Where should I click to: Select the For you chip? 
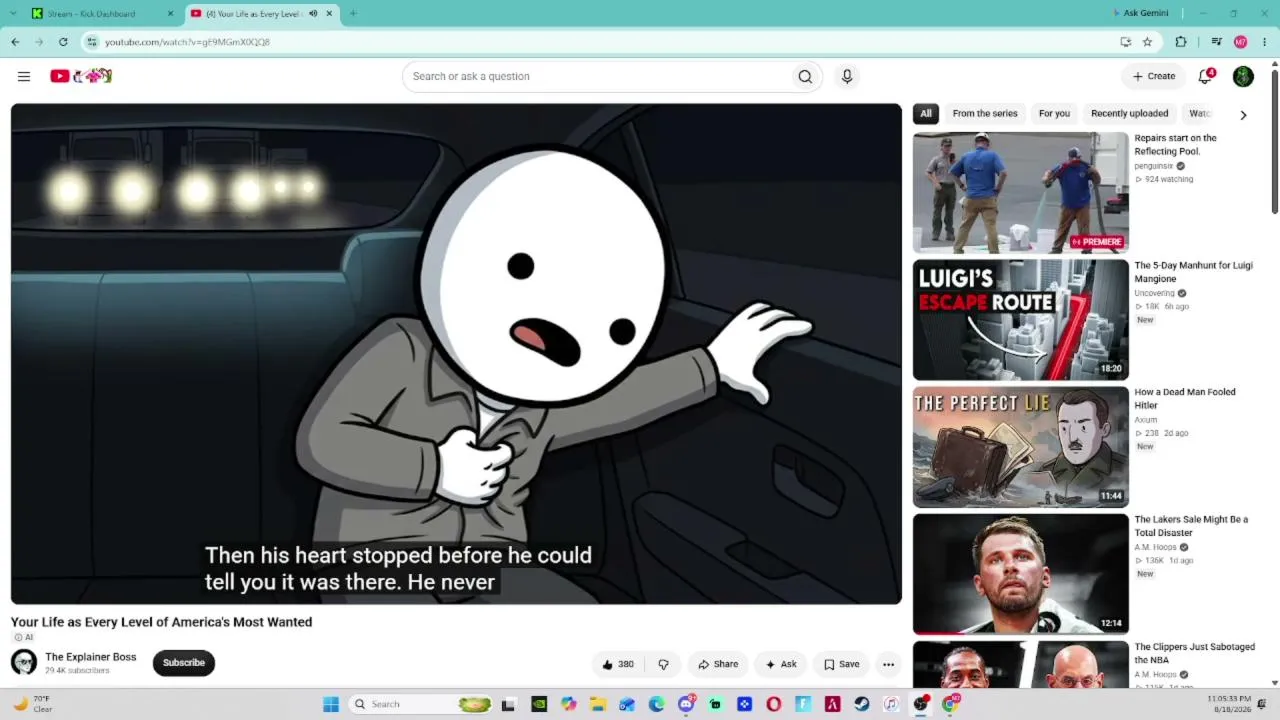coord(1054,114)
